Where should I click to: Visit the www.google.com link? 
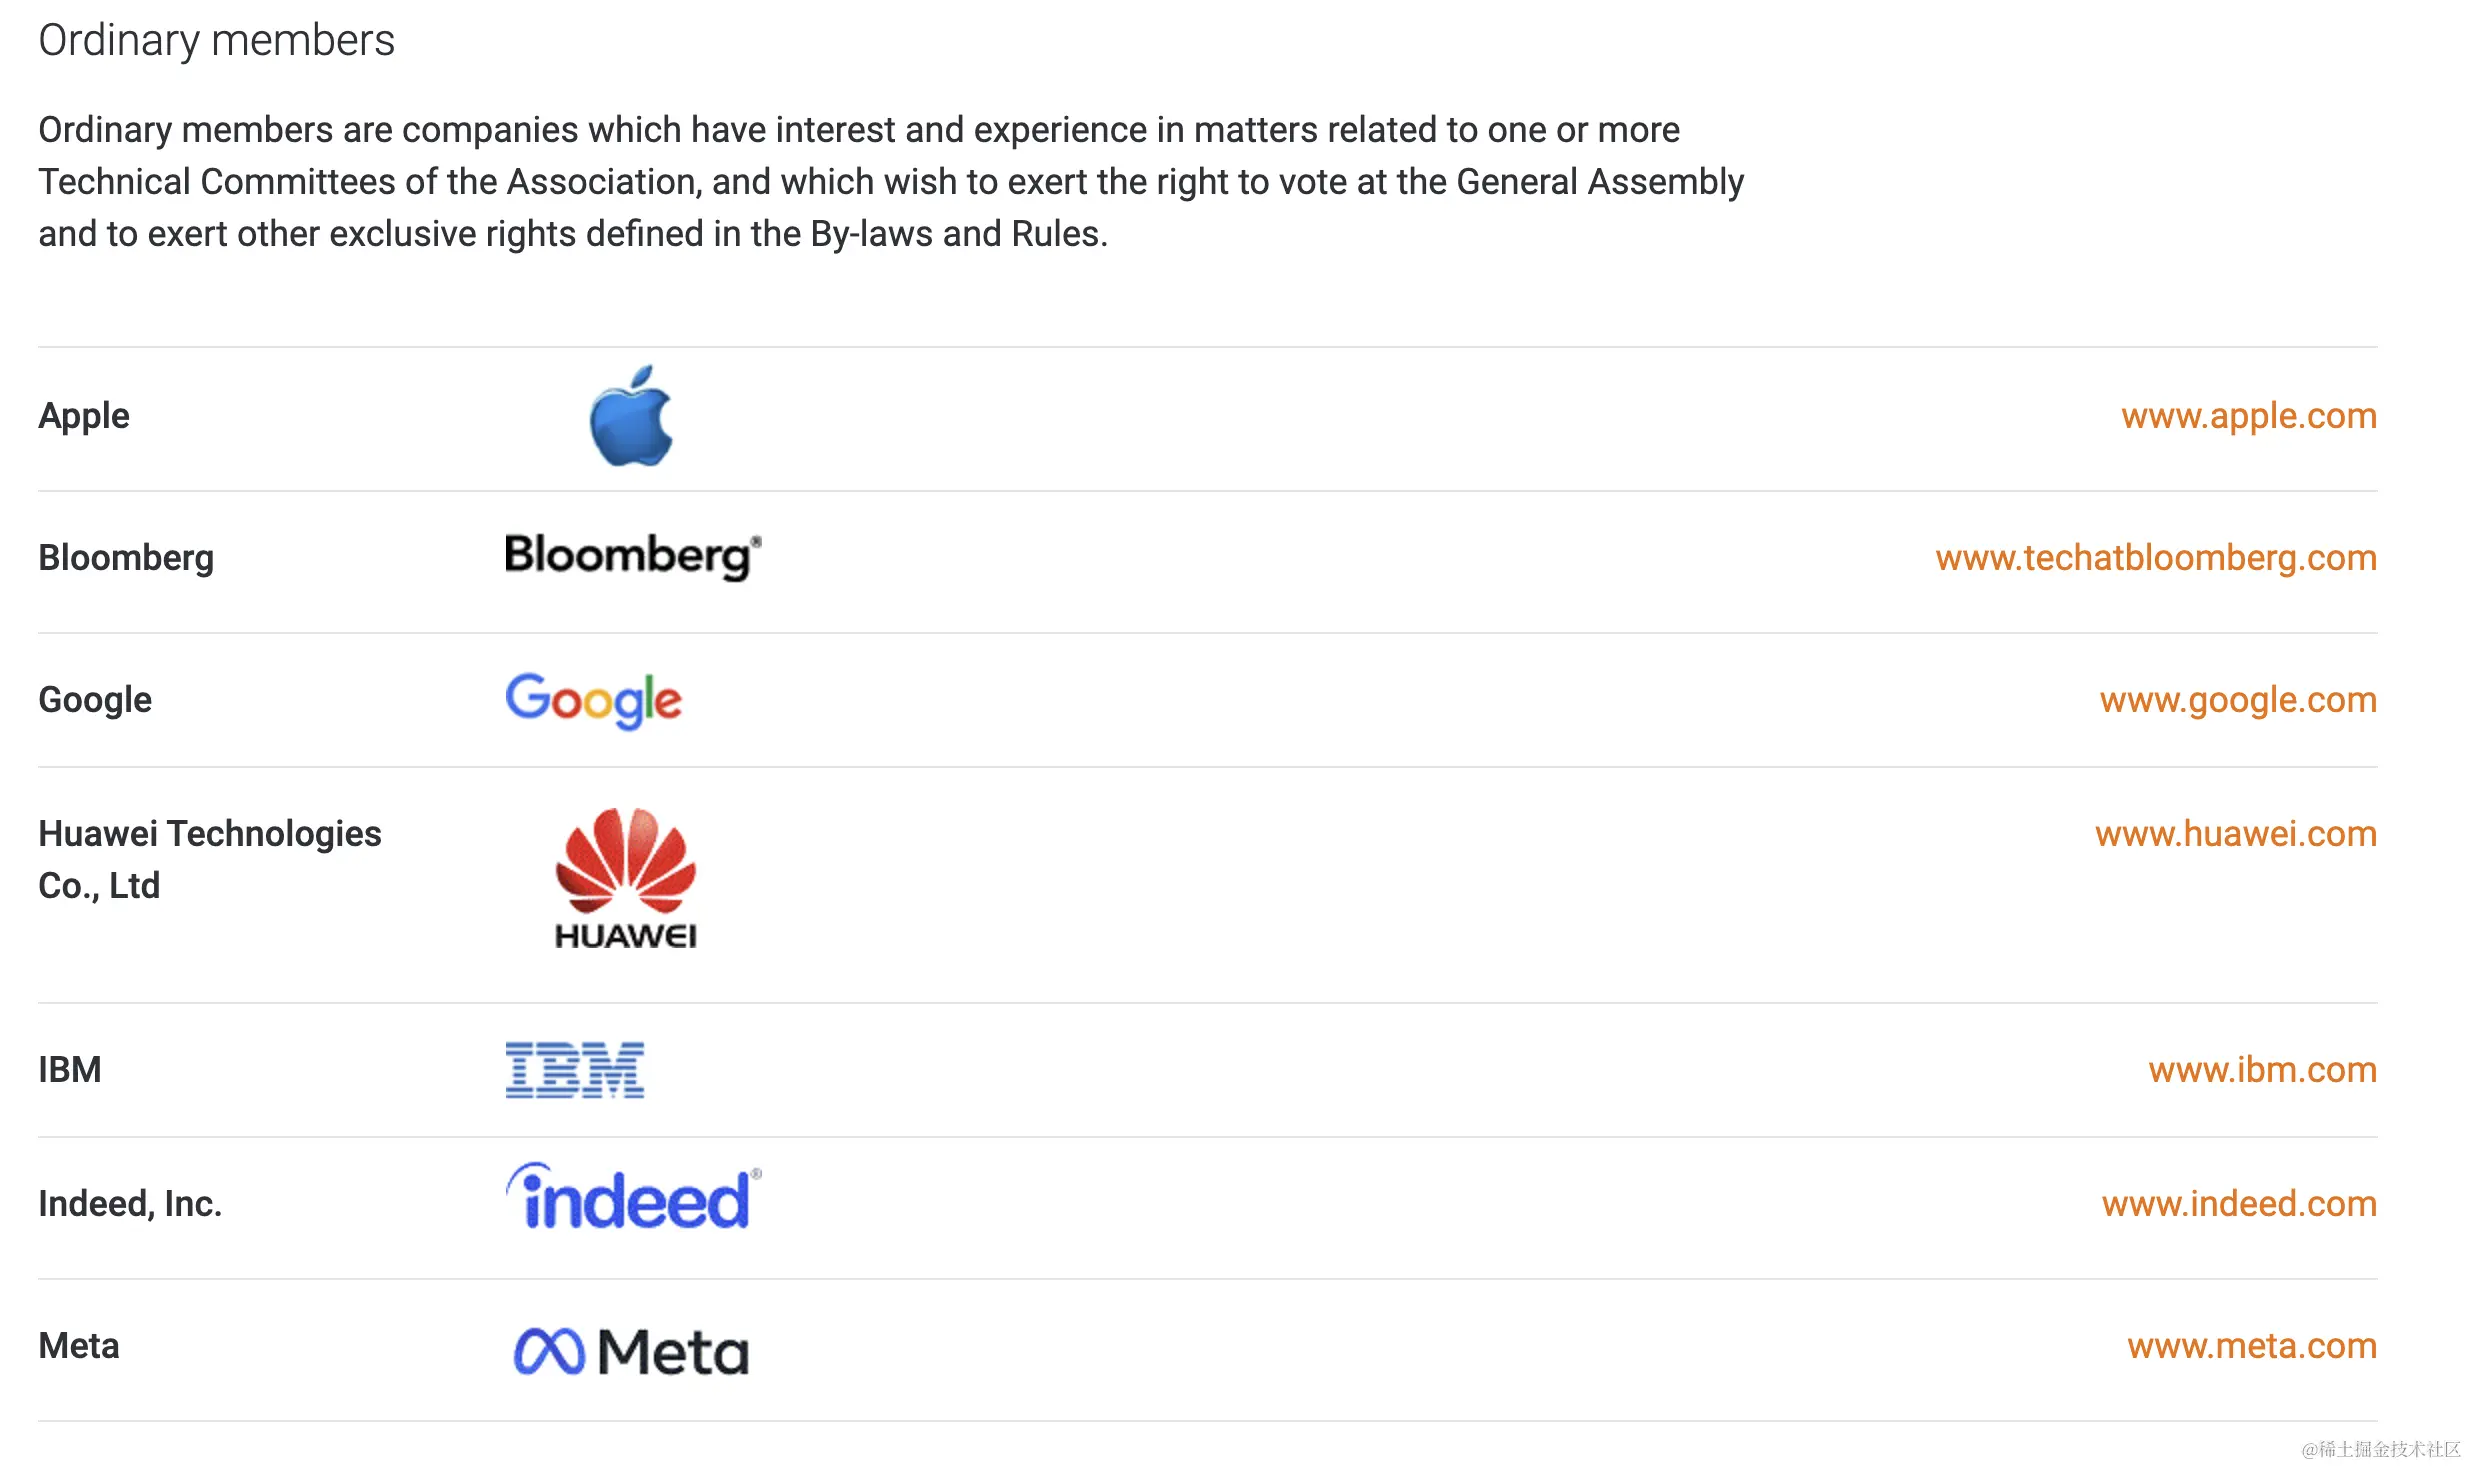tap(2238, 700)
